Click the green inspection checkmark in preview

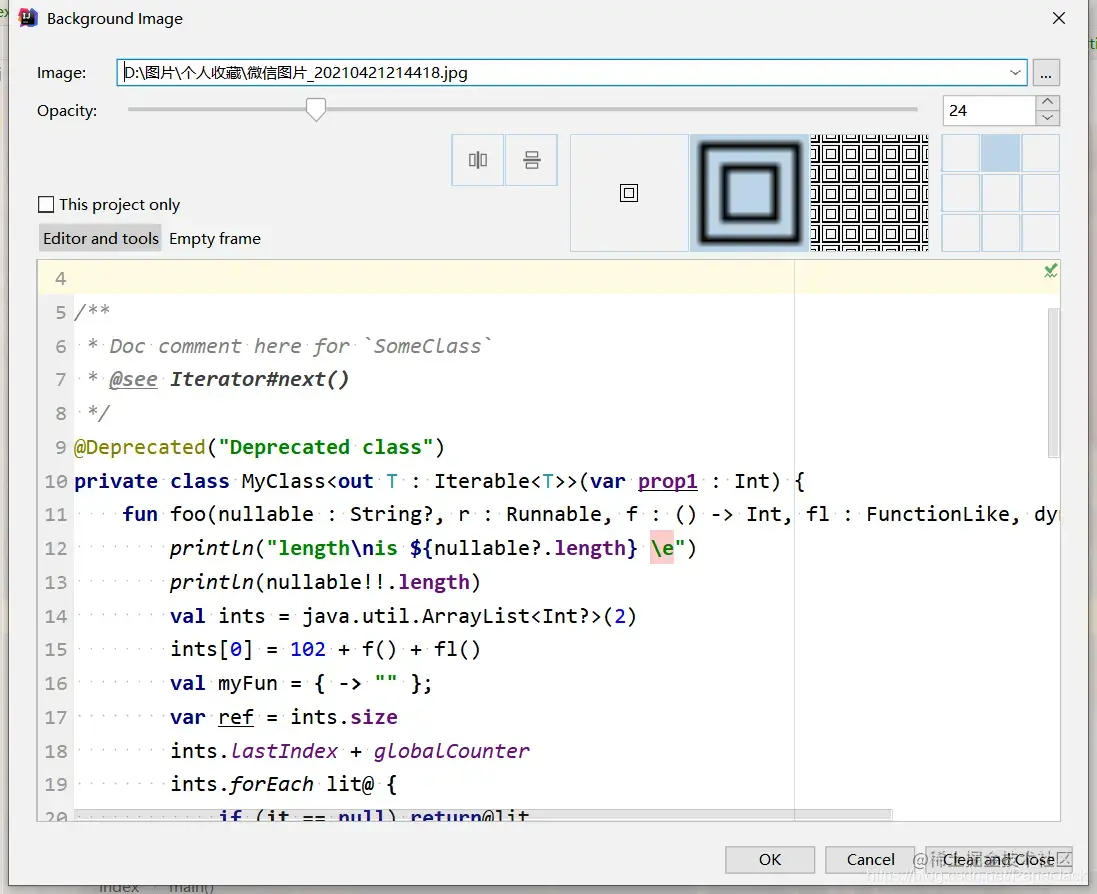(1050, 271)
